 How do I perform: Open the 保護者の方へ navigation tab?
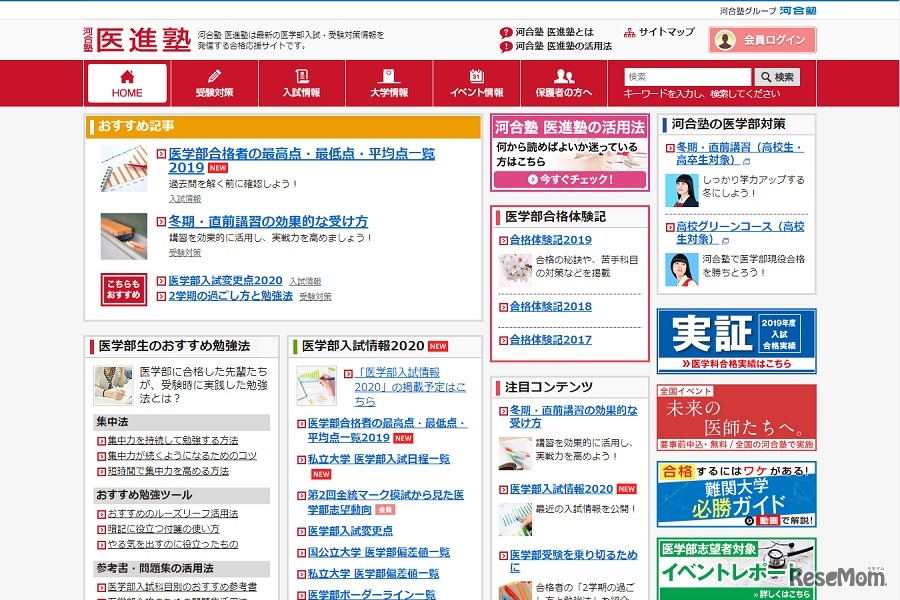pyautogui.click(x=564, y=83)
